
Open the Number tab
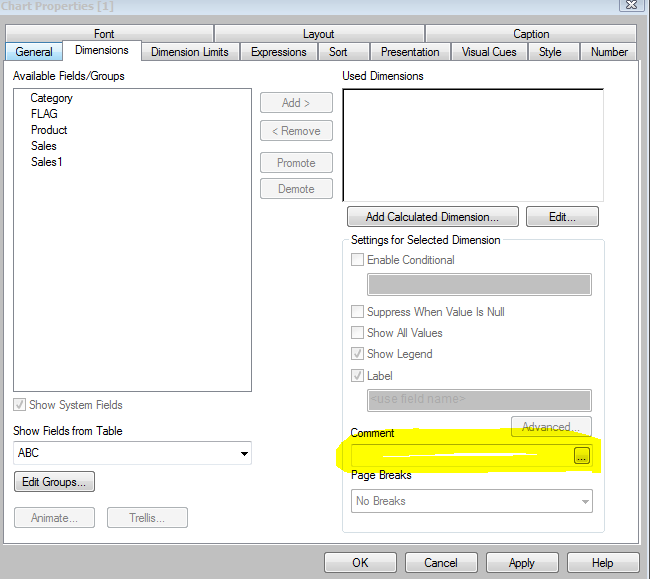pyautogui.click(x=609, y=52)
